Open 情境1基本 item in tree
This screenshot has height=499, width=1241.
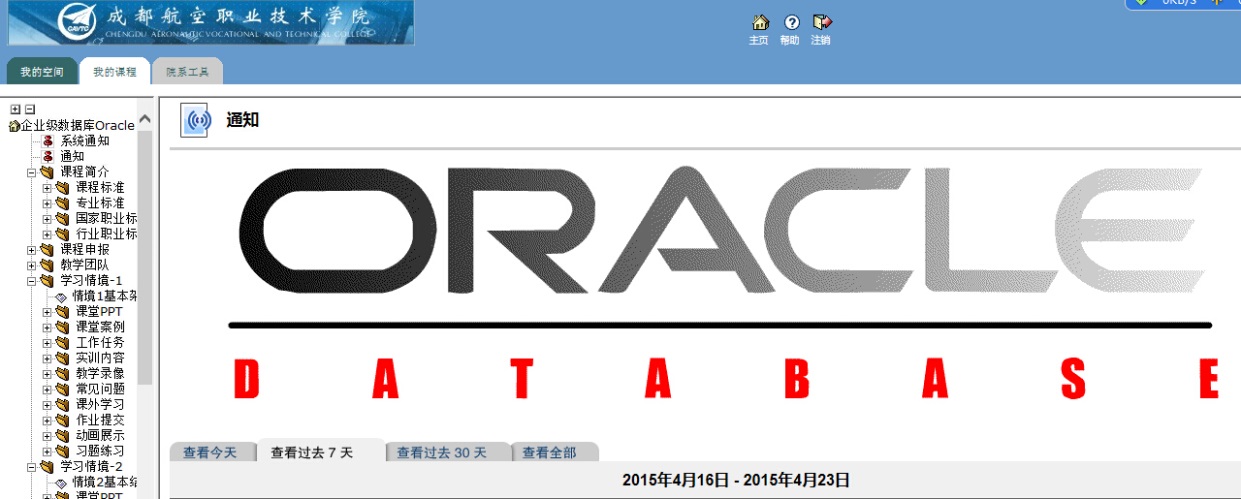(104, 296)
